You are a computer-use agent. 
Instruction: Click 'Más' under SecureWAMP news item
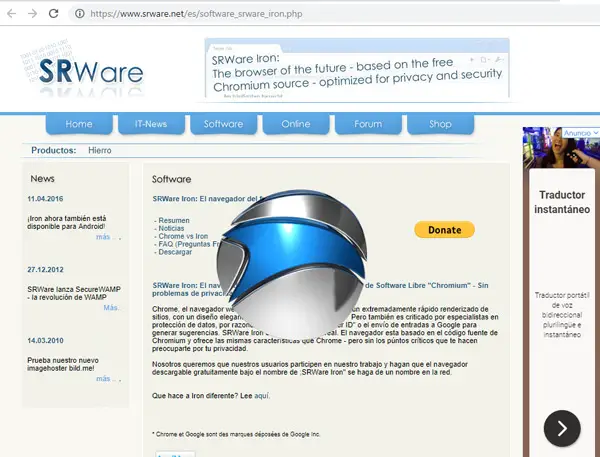tap(111, 308)
